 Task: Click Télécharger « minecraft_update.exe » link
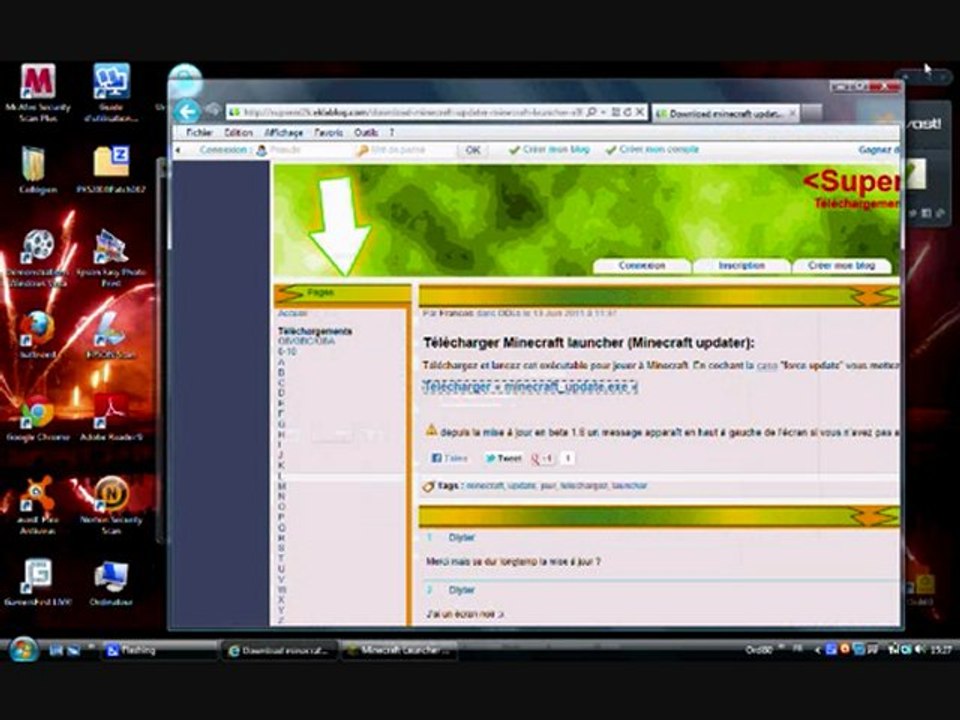click(x=530, y=387)
